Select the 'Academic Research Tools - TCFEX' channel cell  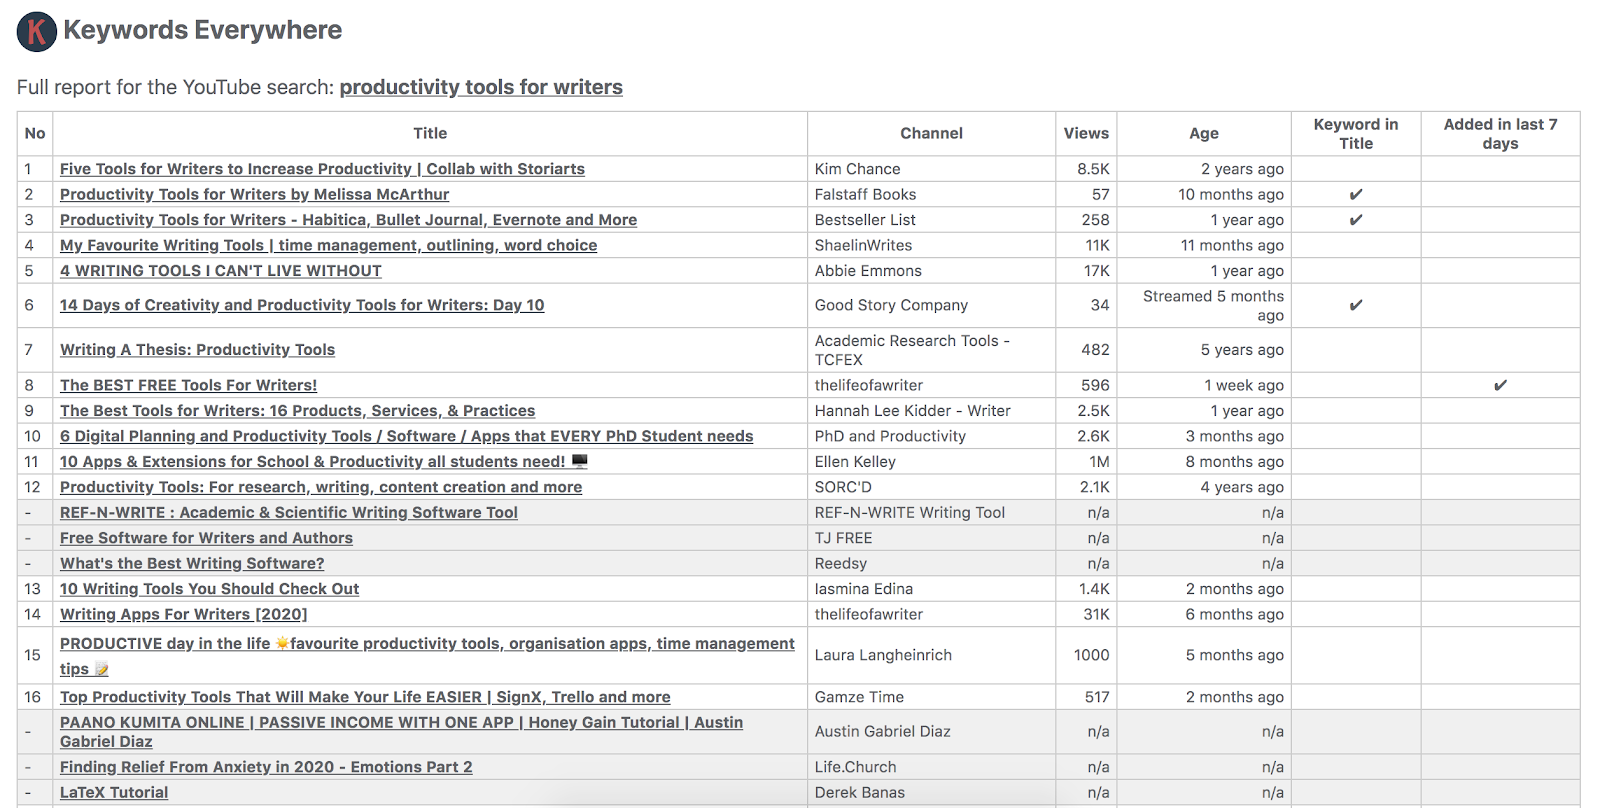[931, 350]
